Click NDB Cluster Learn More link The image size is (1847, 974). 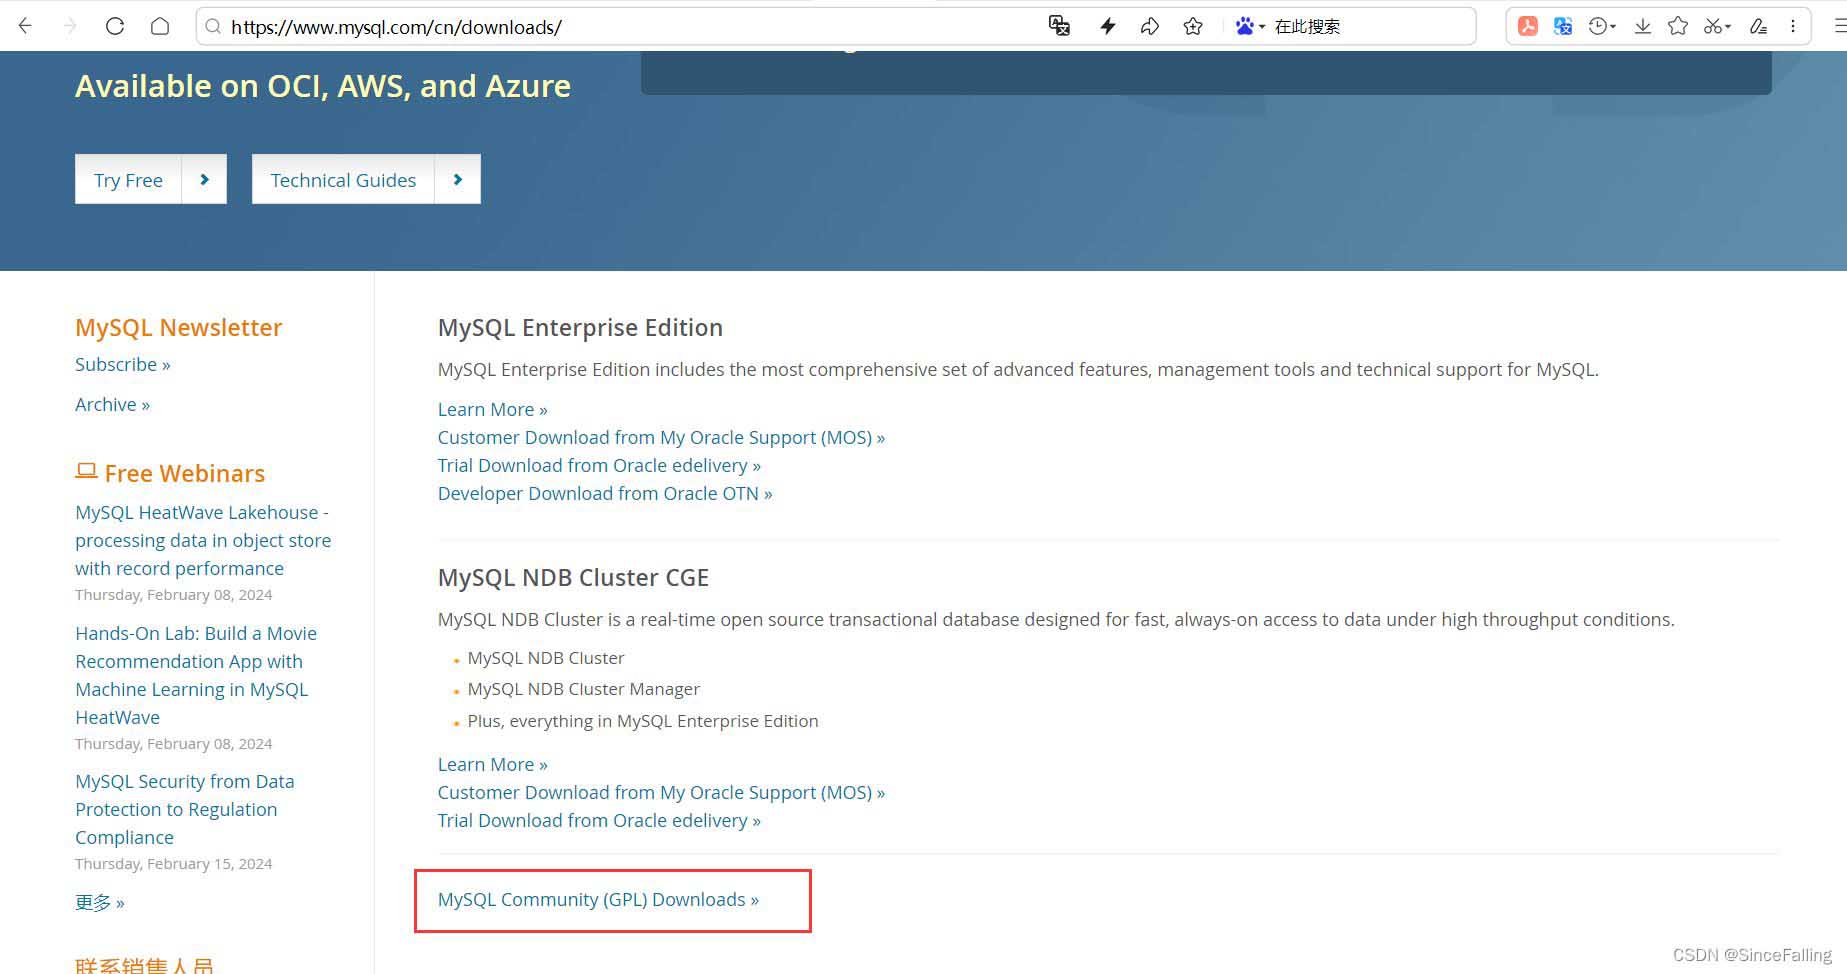coord(493,764)
